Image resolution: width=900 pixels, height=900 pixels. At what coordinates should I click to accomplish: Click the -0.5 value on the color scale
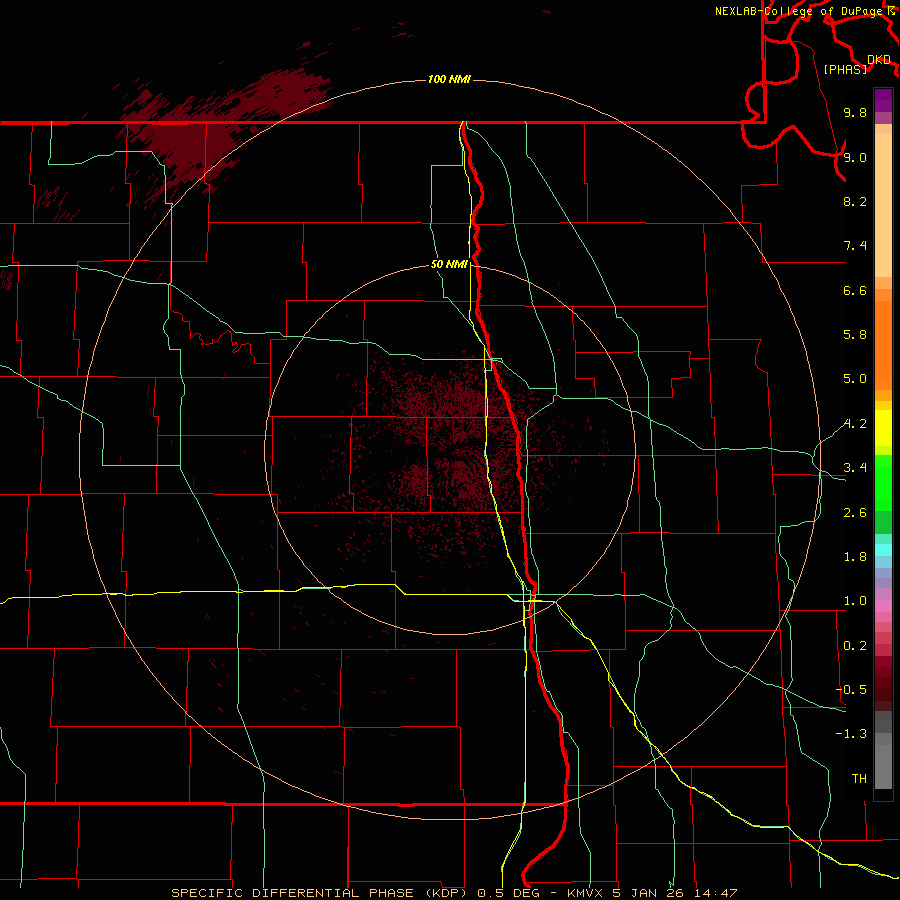(851, 689)
